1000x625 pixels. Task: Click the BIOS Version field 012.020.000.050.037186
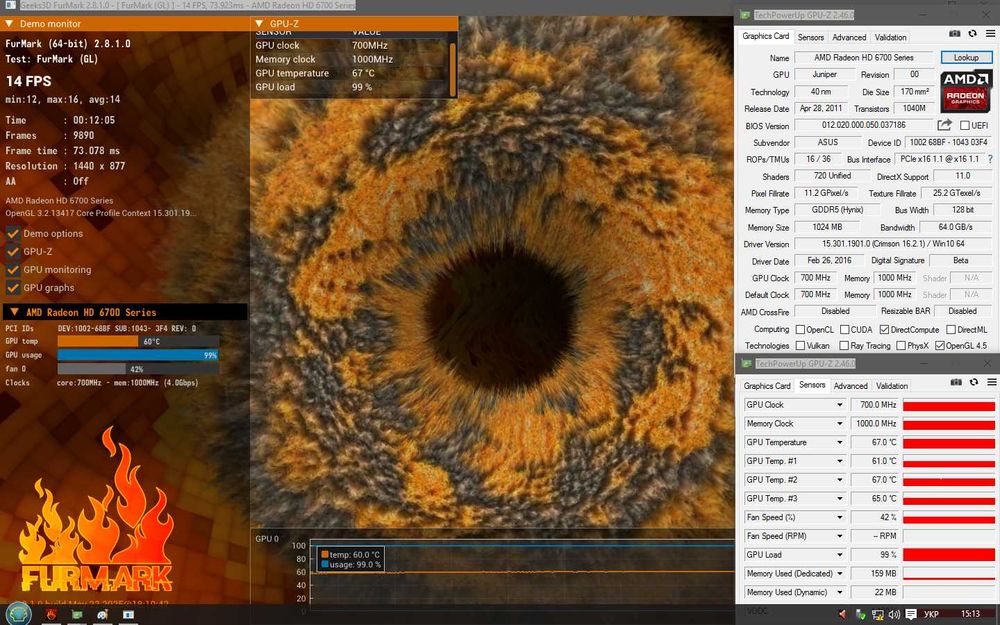(864, 125)
